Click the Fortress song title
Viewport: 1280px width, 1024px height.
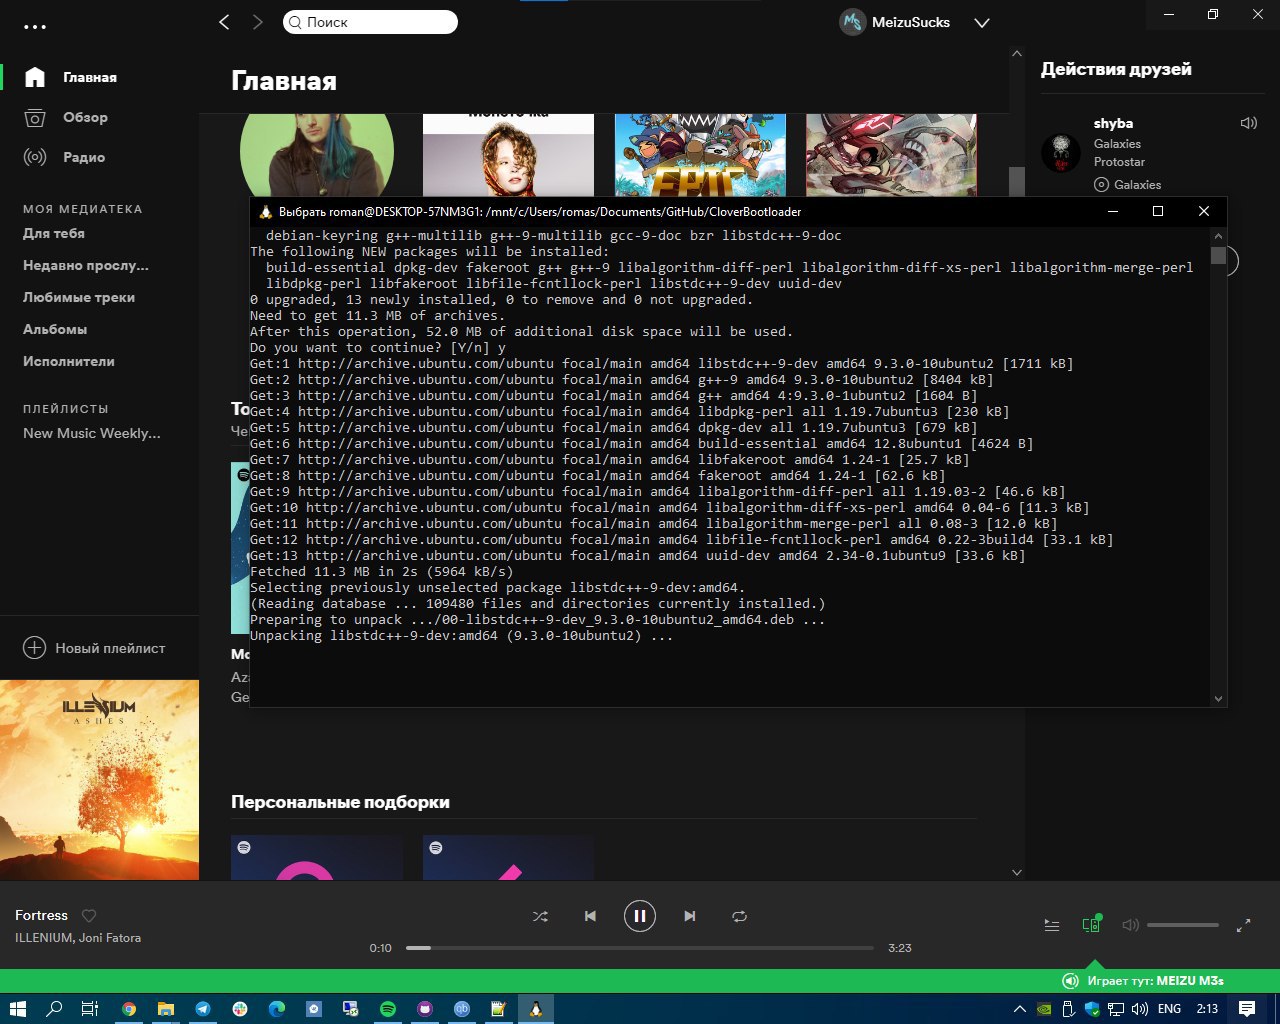(x=42, y=915)
